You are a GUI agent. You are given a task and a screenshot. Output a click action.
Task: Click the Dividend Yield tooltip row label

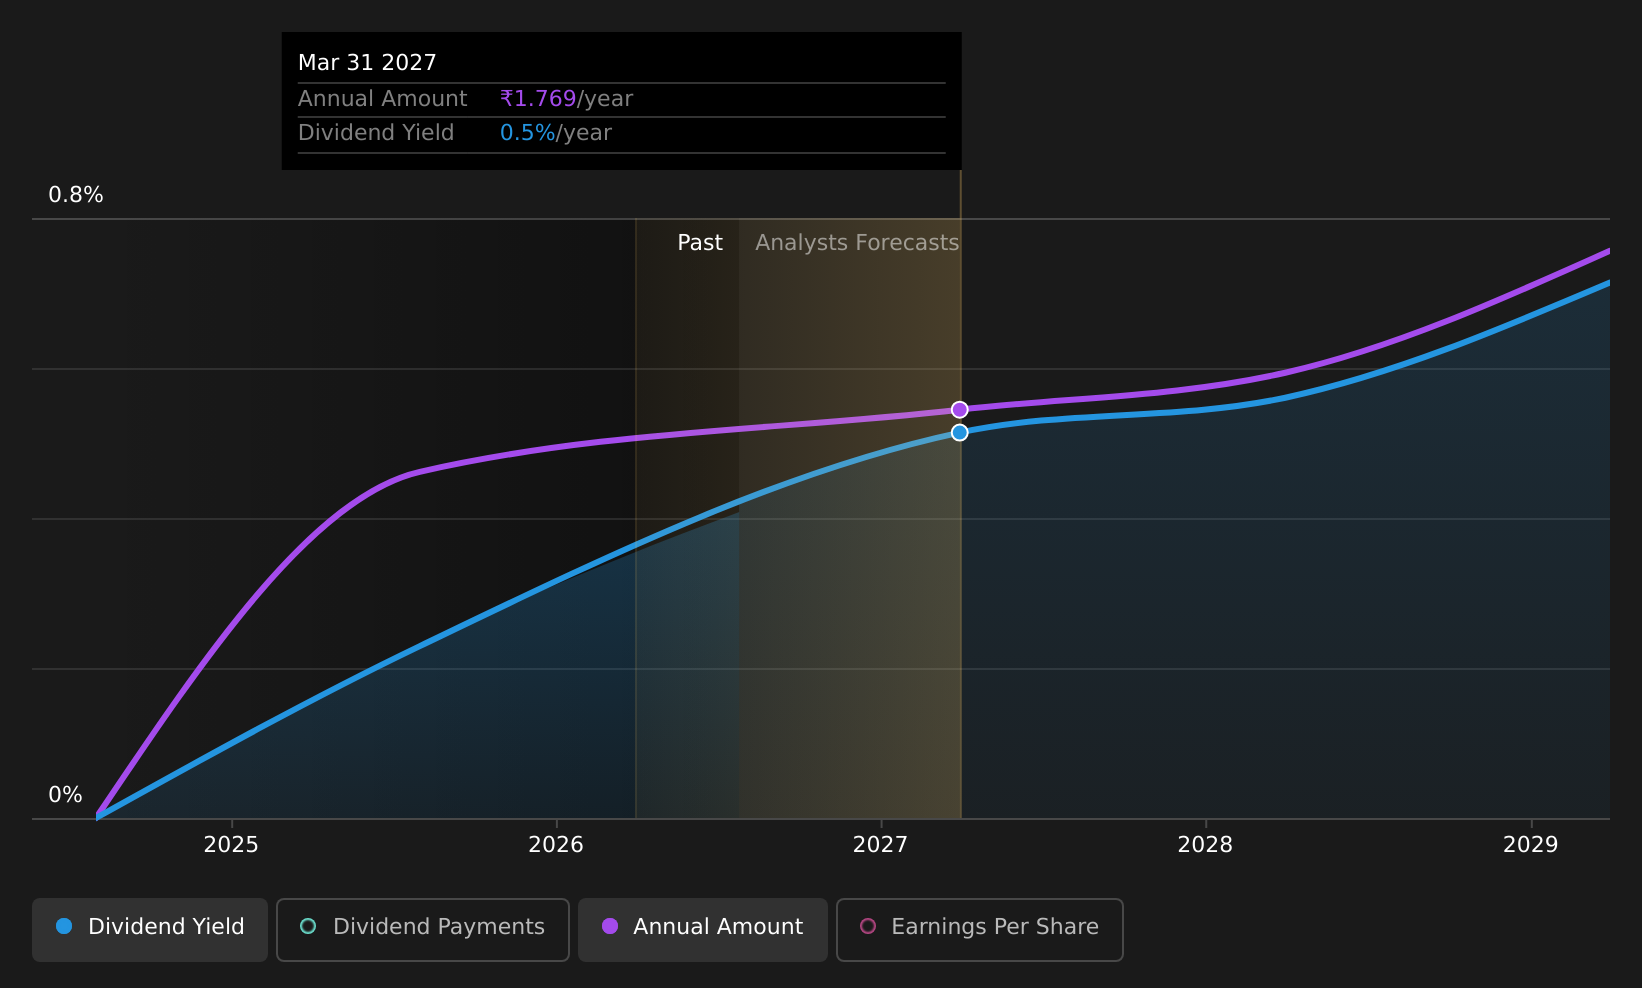tap(376, 133)
